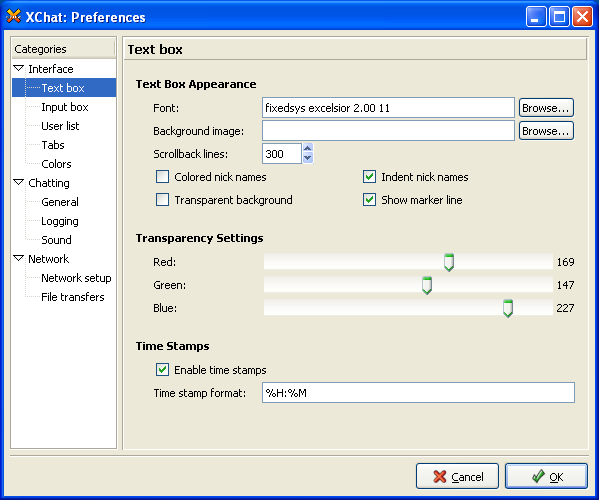Viewport: 599px width, 501px height.
Task: Click the Blue value 227
Action: pos(565,308)
